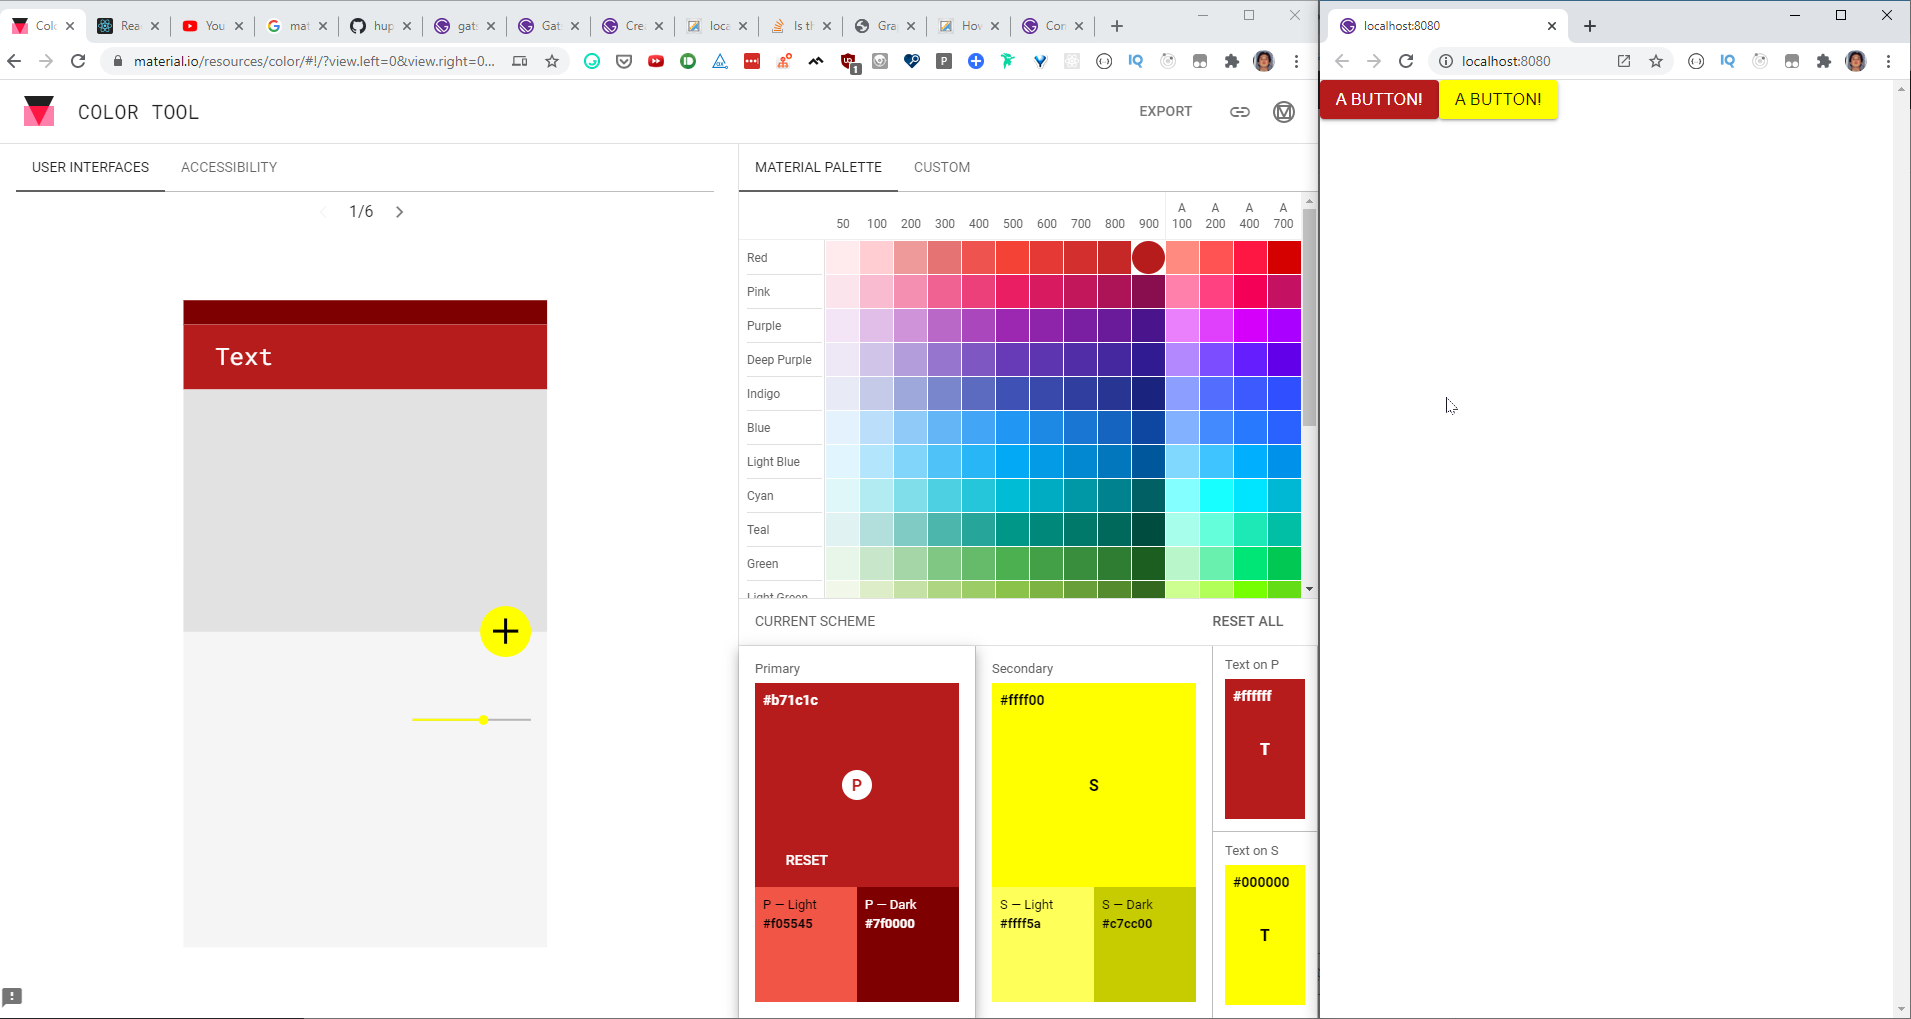This screenshot has height=1019, width=1911.
Task: Go to previous preview with left chevron
Action: pos(323,212)
